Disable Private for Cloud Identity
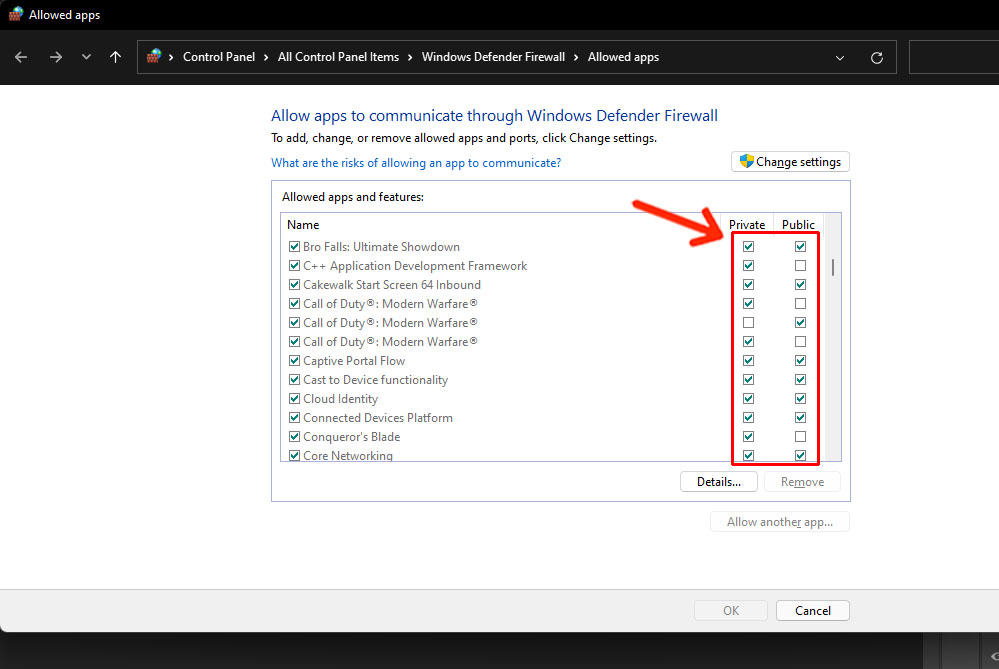This screenshot has height=669, width=999. pyautogui.click(x=749, y=399)
